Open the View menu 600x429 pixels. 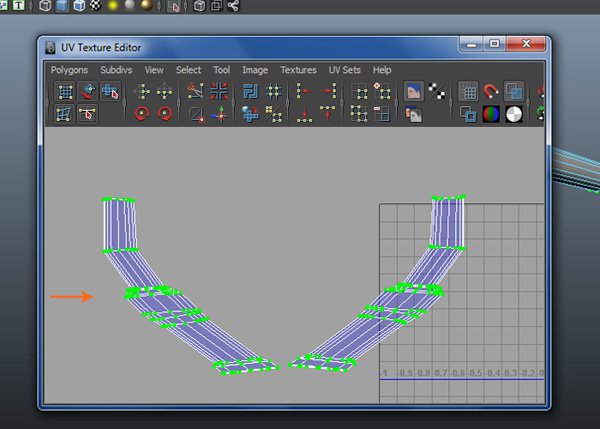154,70
